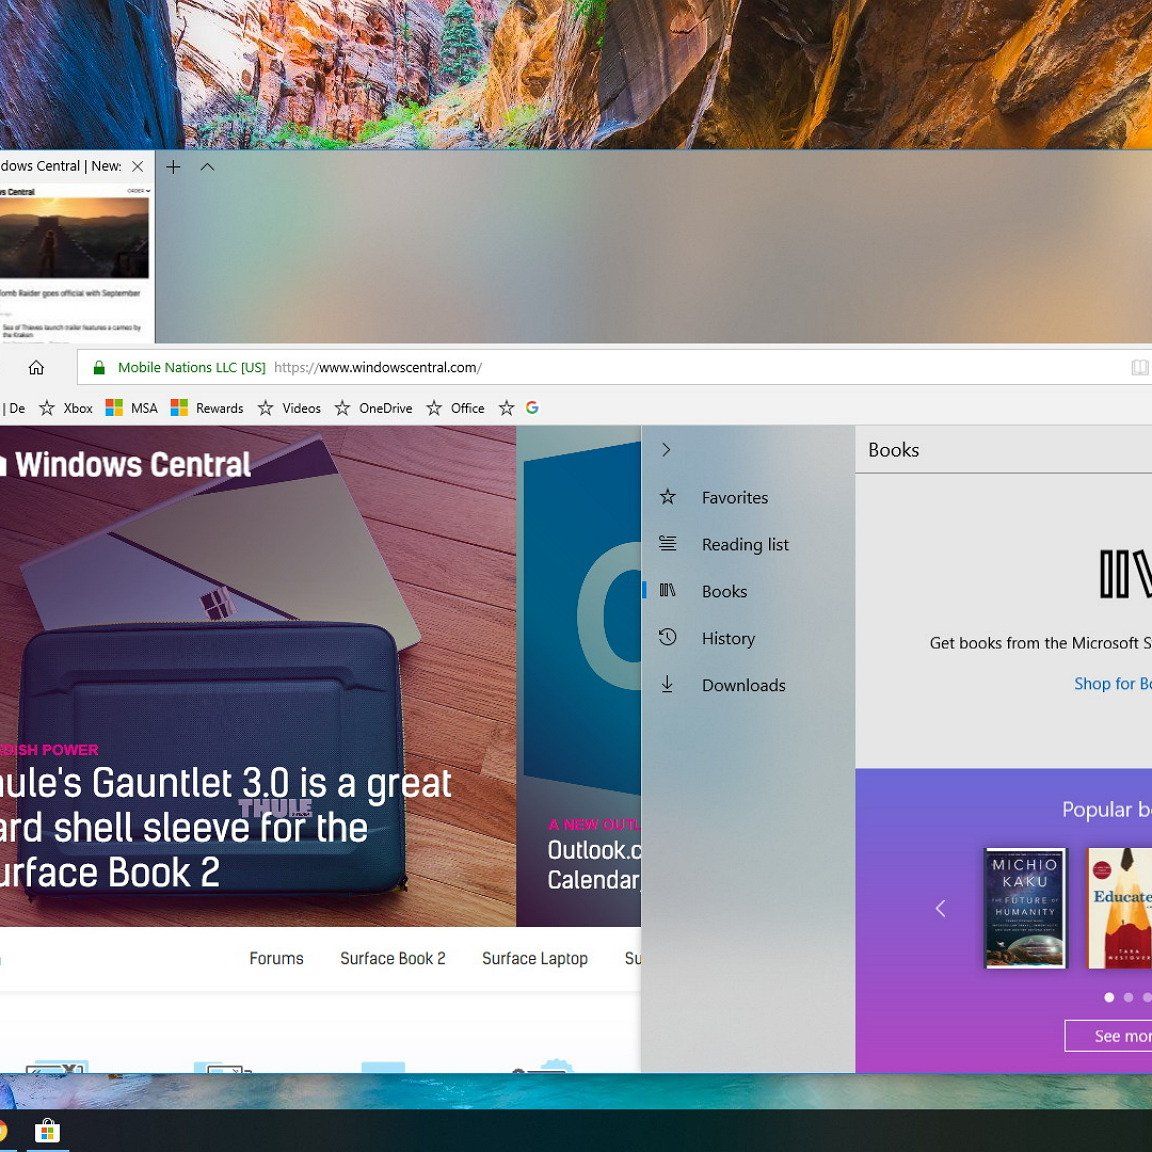Open the Michio Kaku Future of Humanity book
Viewport: 1152px width, 1152px height.
1025,908
